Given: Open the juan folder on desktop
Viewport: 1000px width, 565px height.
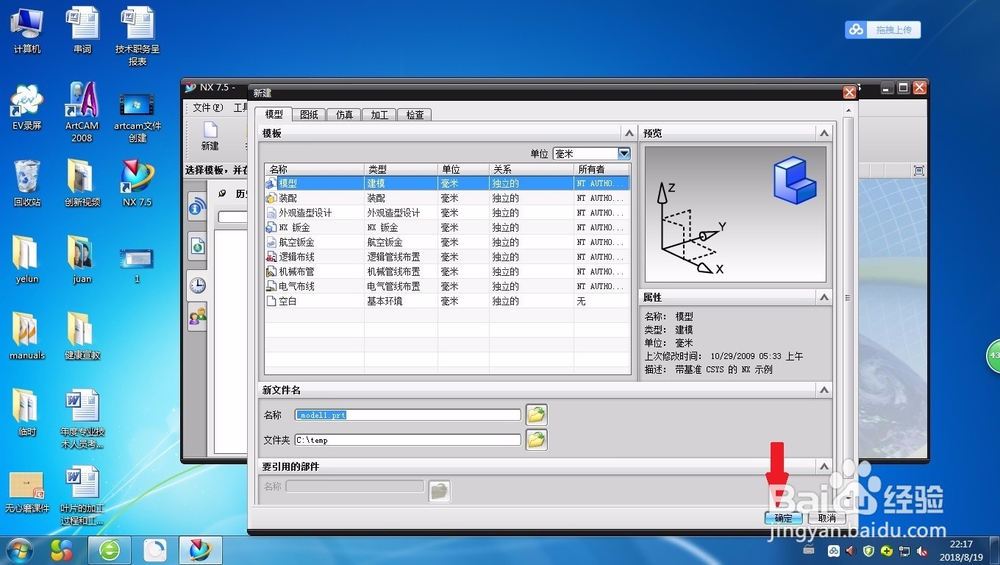Looking at the screenshot, I should pos(82,259).
